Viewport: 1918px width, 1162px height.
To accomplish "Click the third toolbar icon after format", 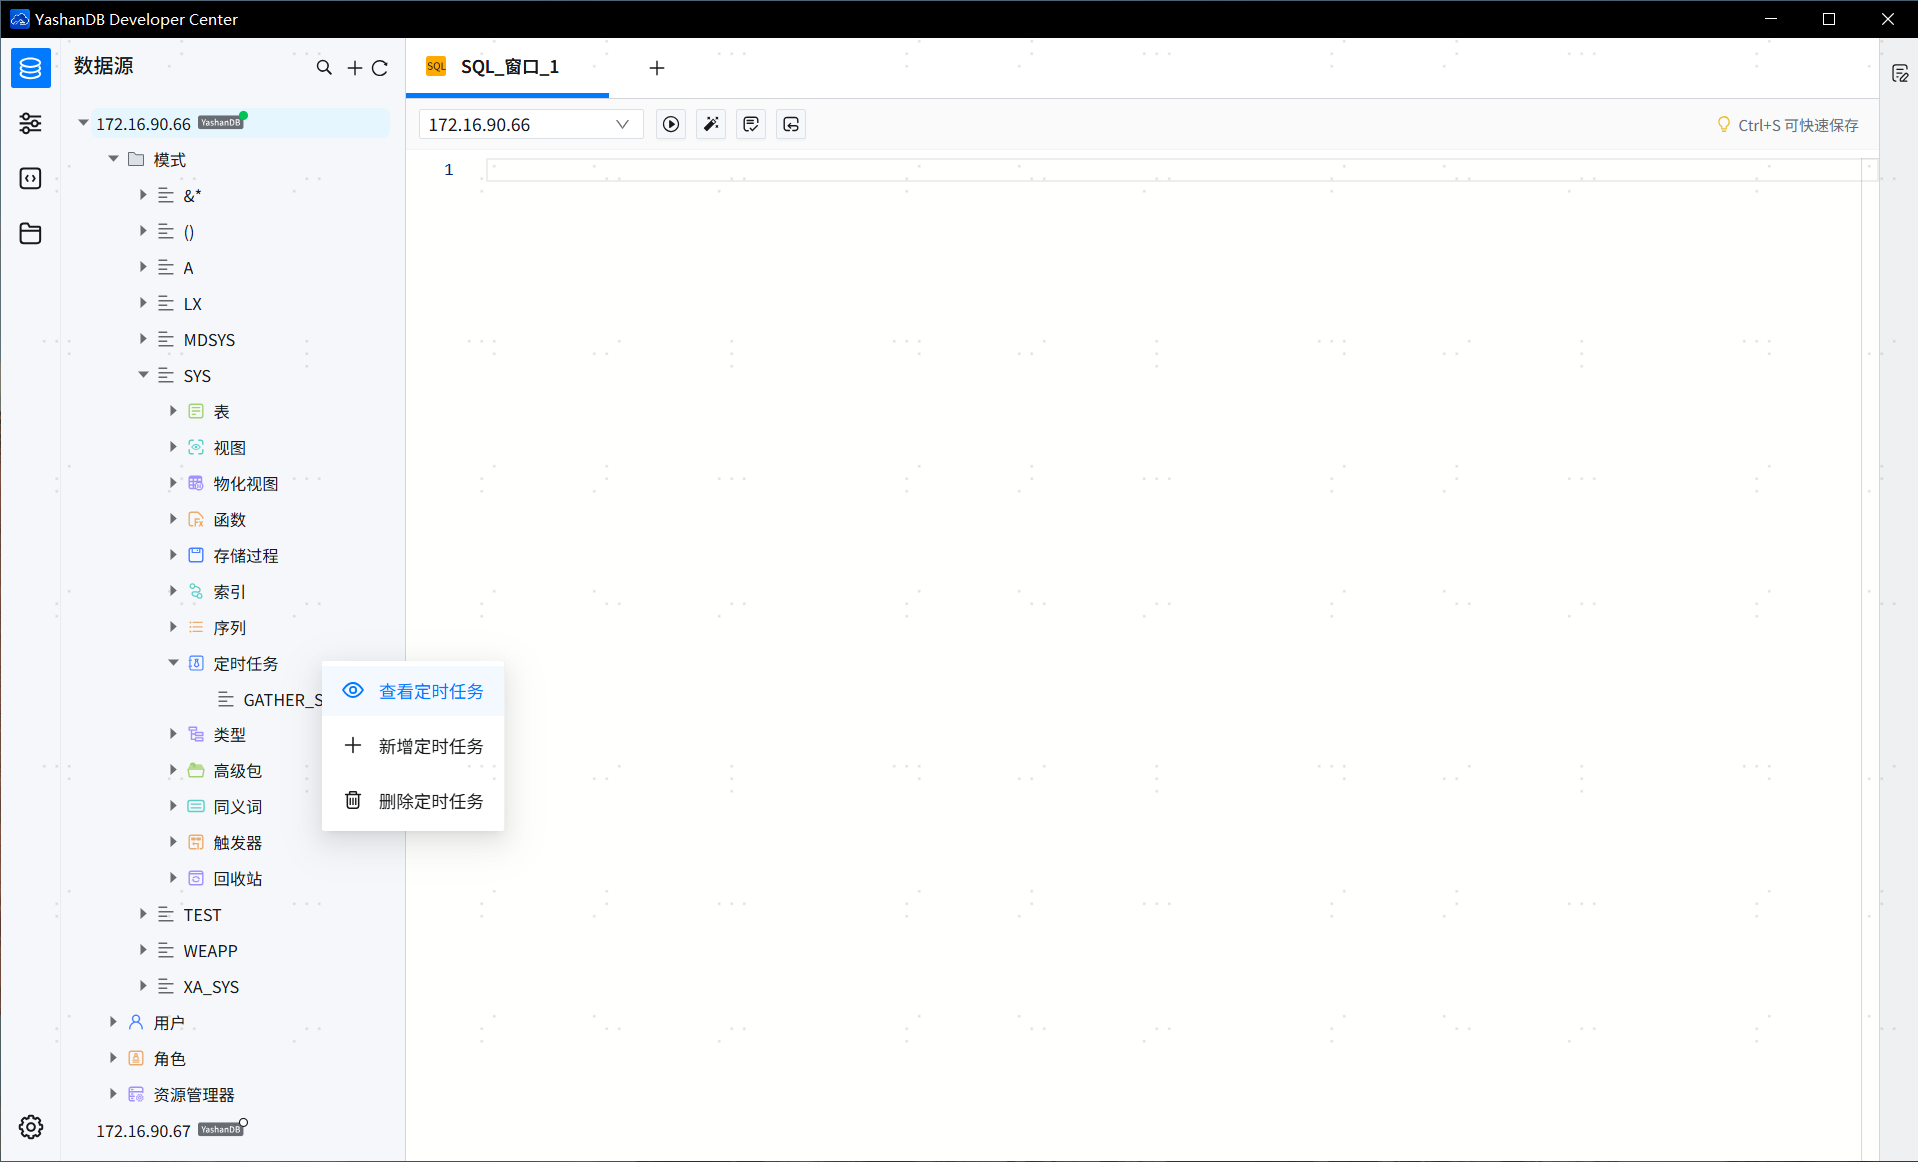I will 751,124.
